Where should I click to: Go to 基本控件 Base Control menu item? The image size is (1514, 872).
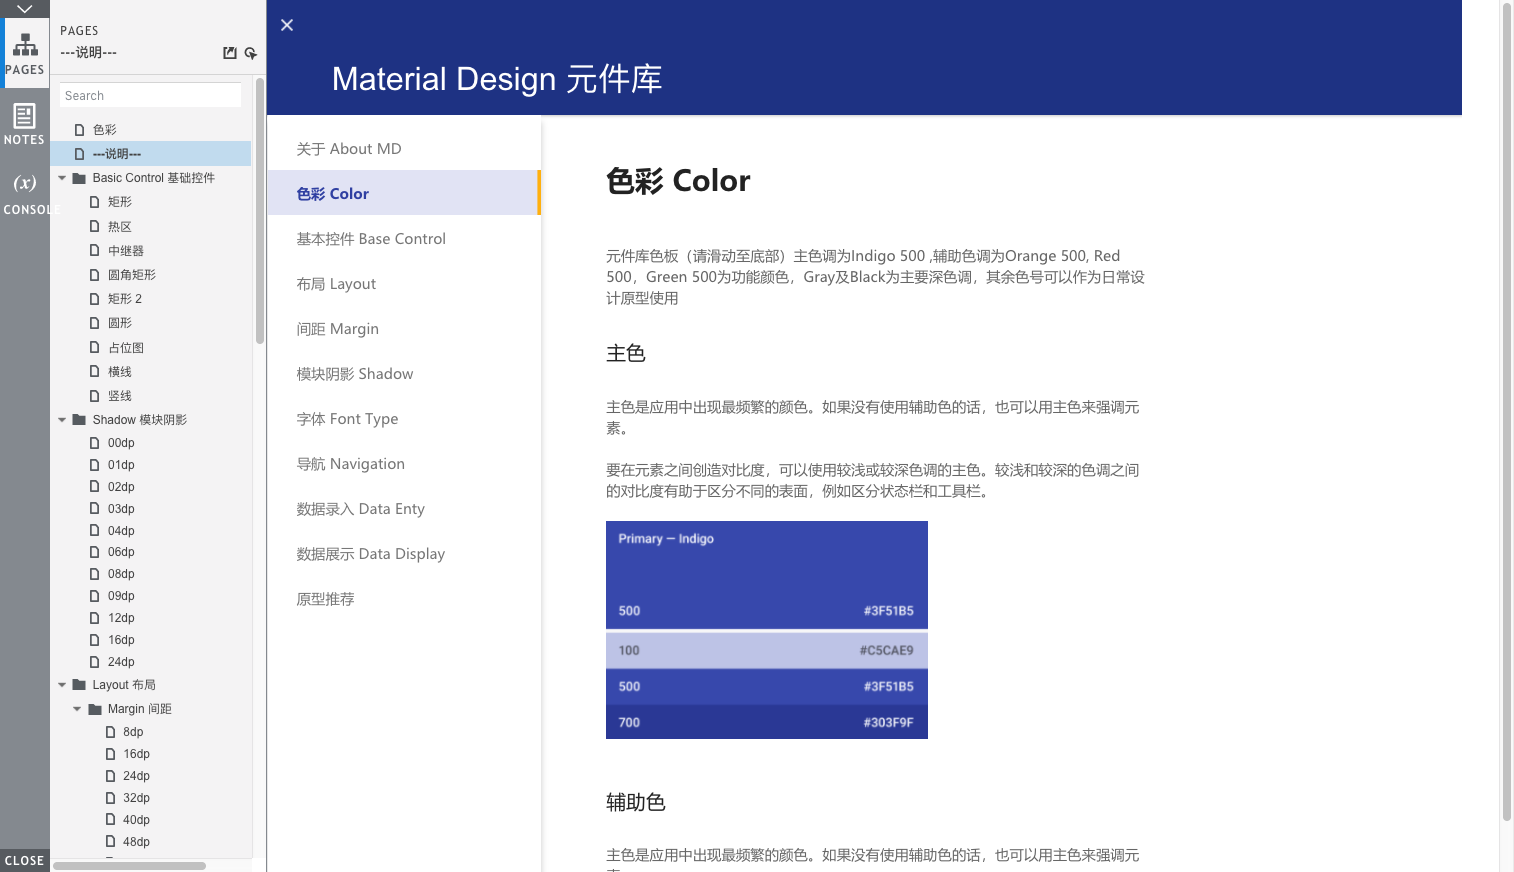click(404, 238)
